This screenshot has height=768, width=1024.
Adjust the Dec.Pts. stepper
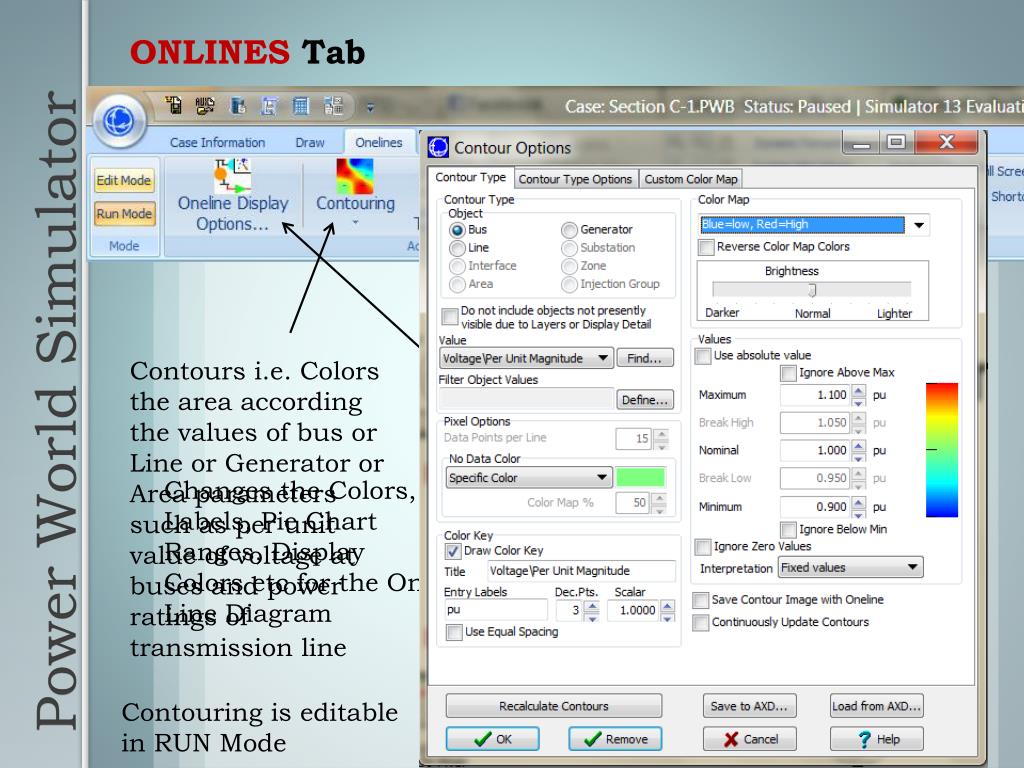coord(592,611)
